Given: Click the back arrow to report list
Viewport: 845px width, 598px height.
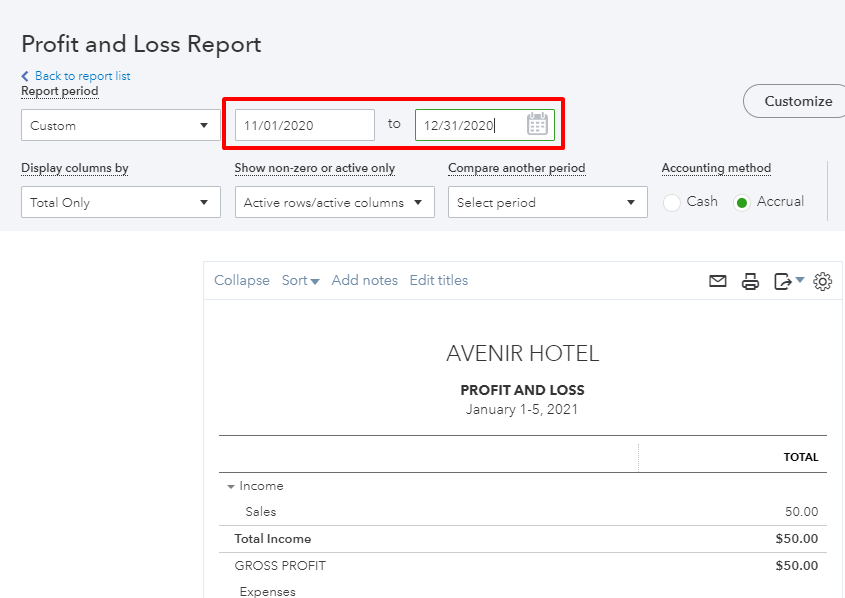Looking at the screenshot, I should (25, 76).
